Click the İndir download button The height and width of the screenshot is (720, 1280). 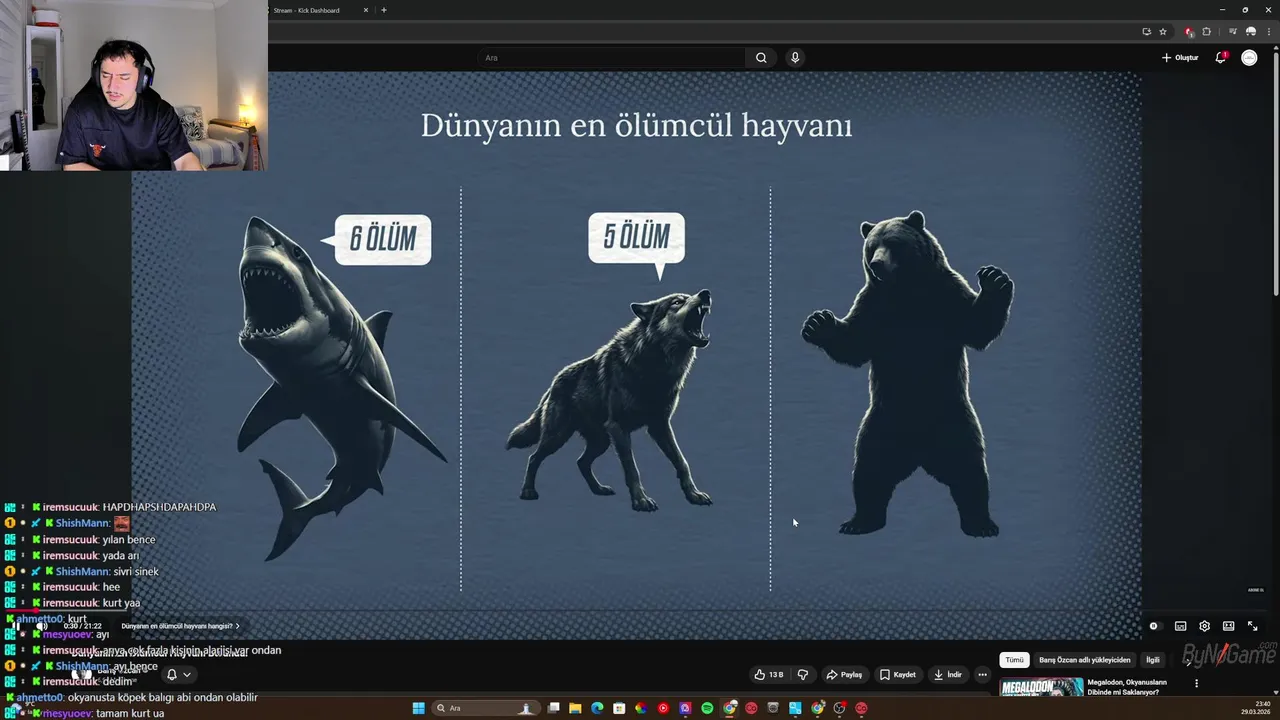pyautogui.click(x=947, y=675)
